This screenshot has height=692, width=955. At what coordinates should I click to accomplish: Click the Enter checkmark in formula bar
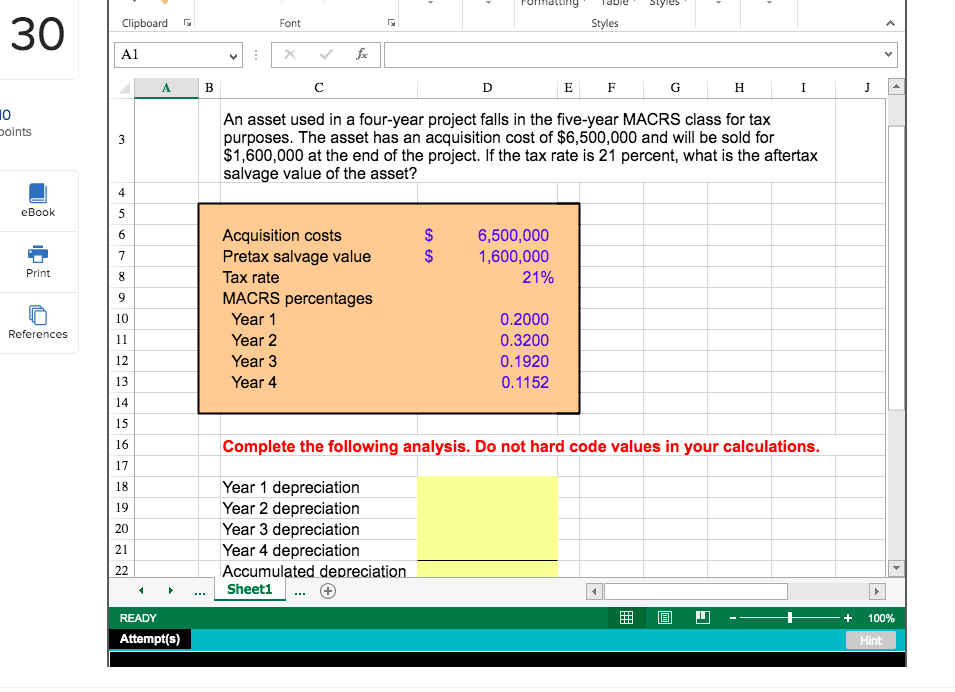click(x=325, y=55)
